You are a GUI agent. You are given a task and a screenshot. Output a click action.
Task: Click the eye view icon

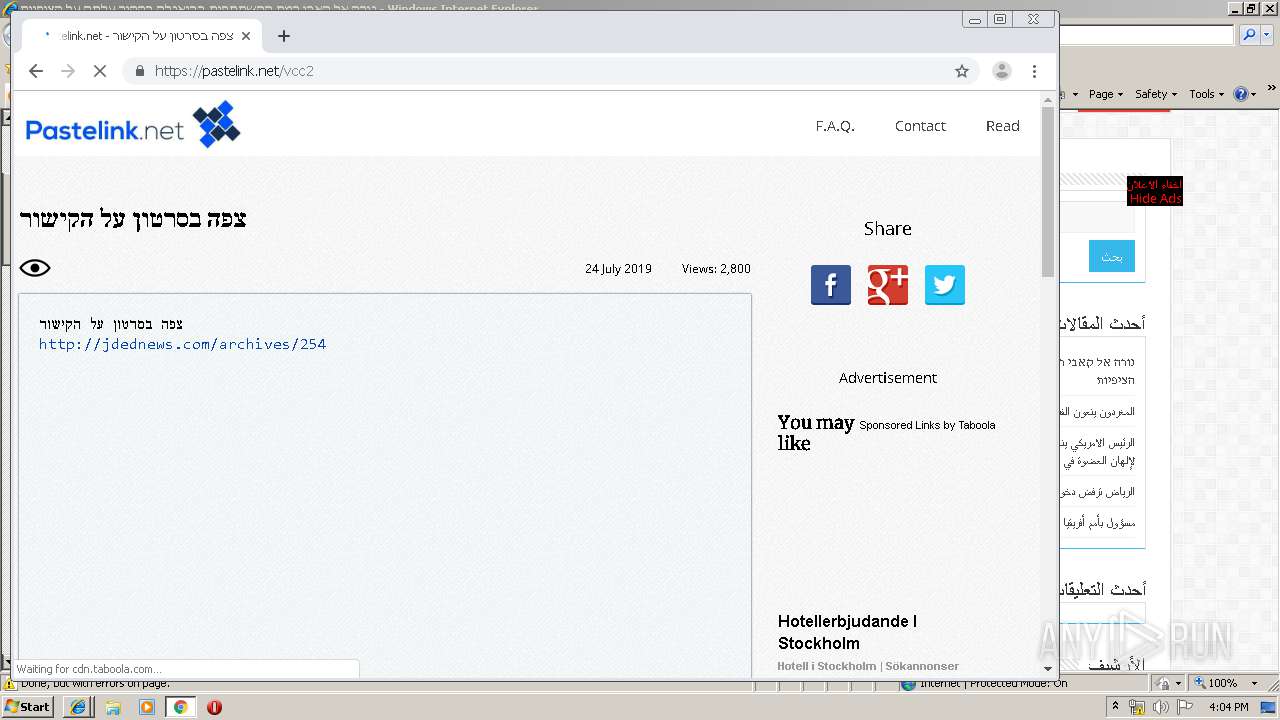35,268
